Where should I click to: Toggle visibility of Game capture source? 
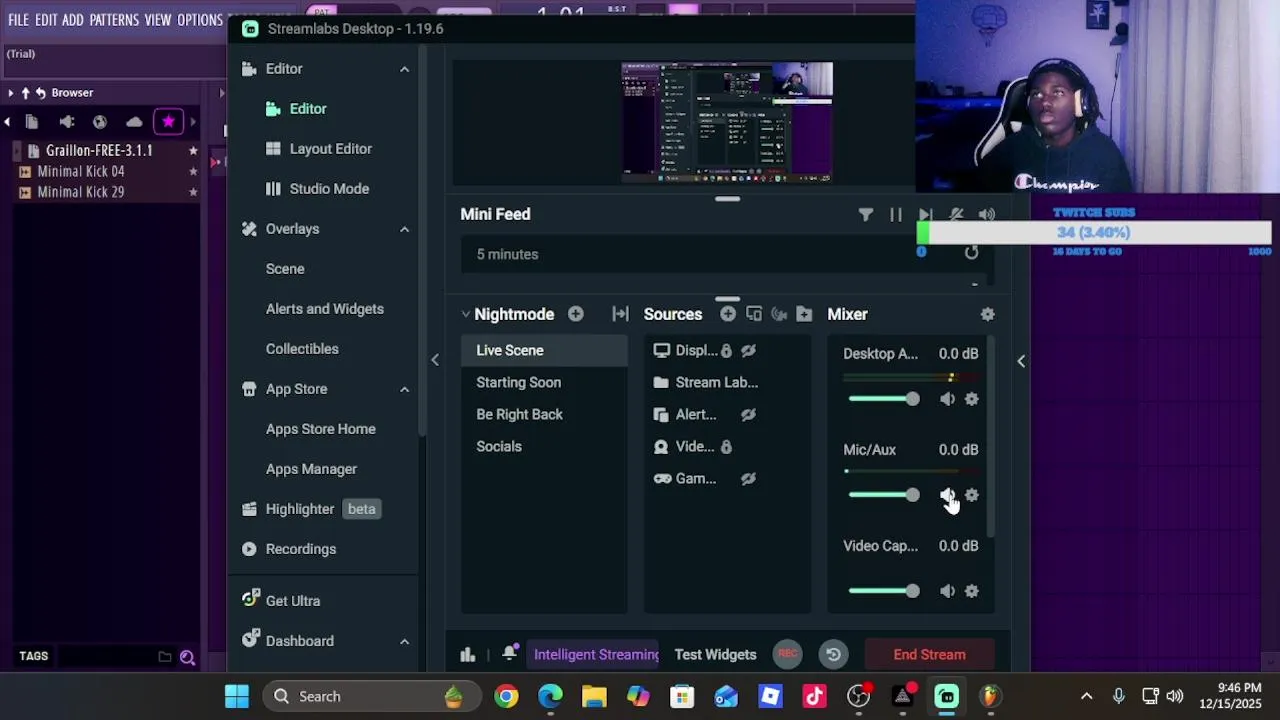coord(748,478)
